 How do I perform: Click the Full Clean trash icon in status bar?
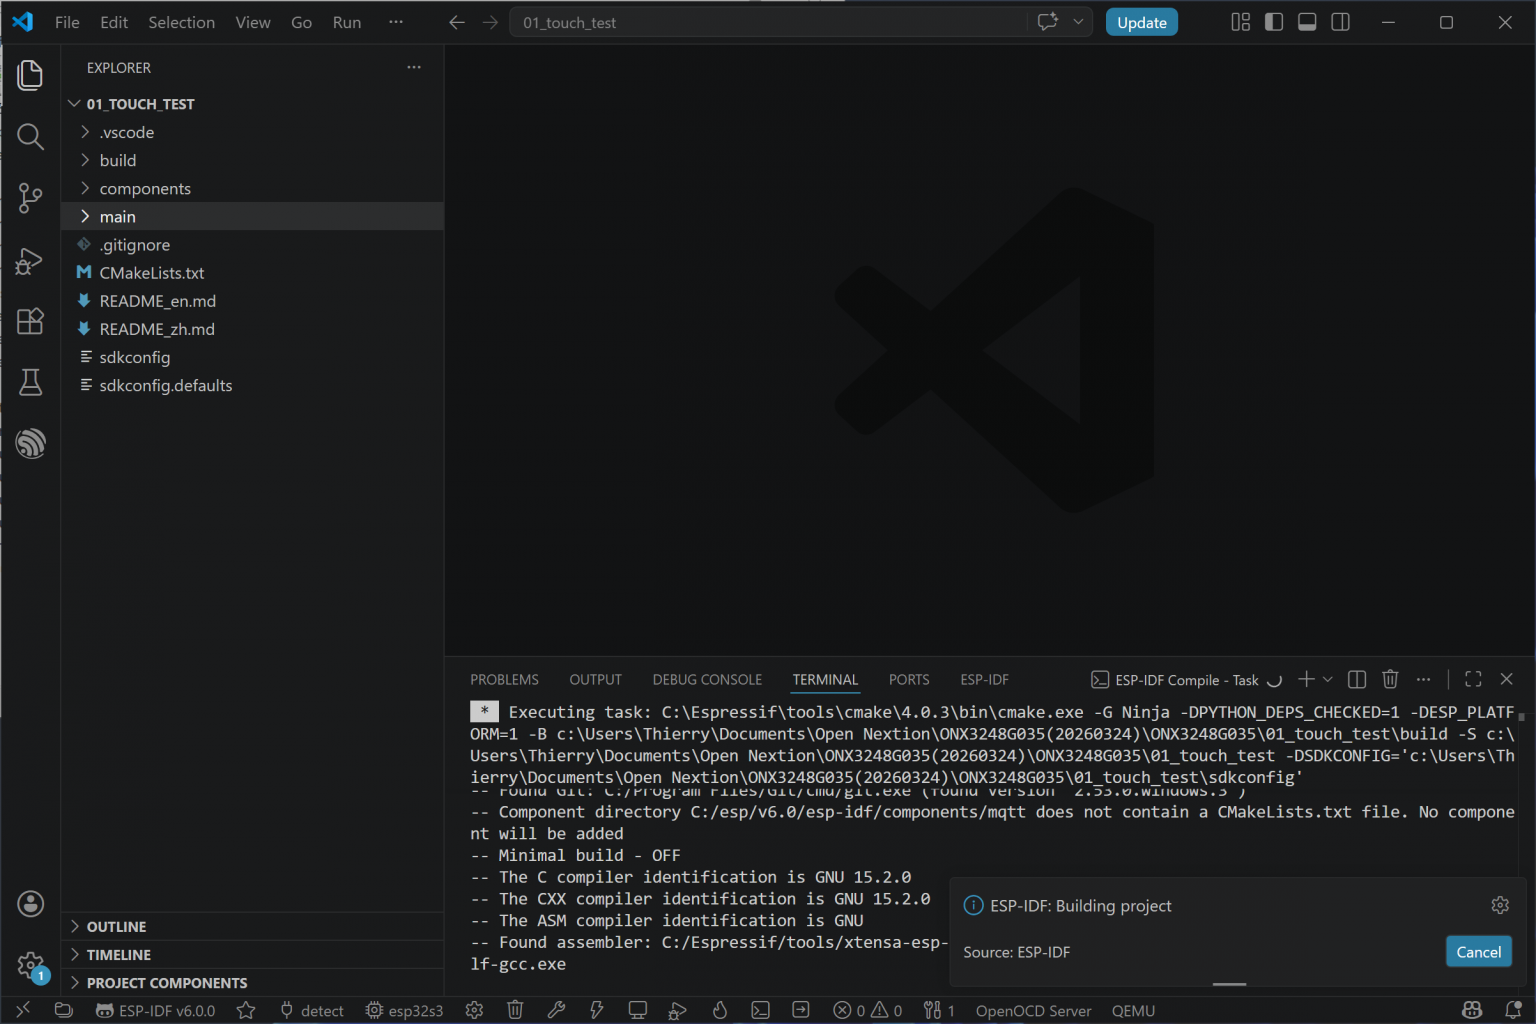[515, 1010]
